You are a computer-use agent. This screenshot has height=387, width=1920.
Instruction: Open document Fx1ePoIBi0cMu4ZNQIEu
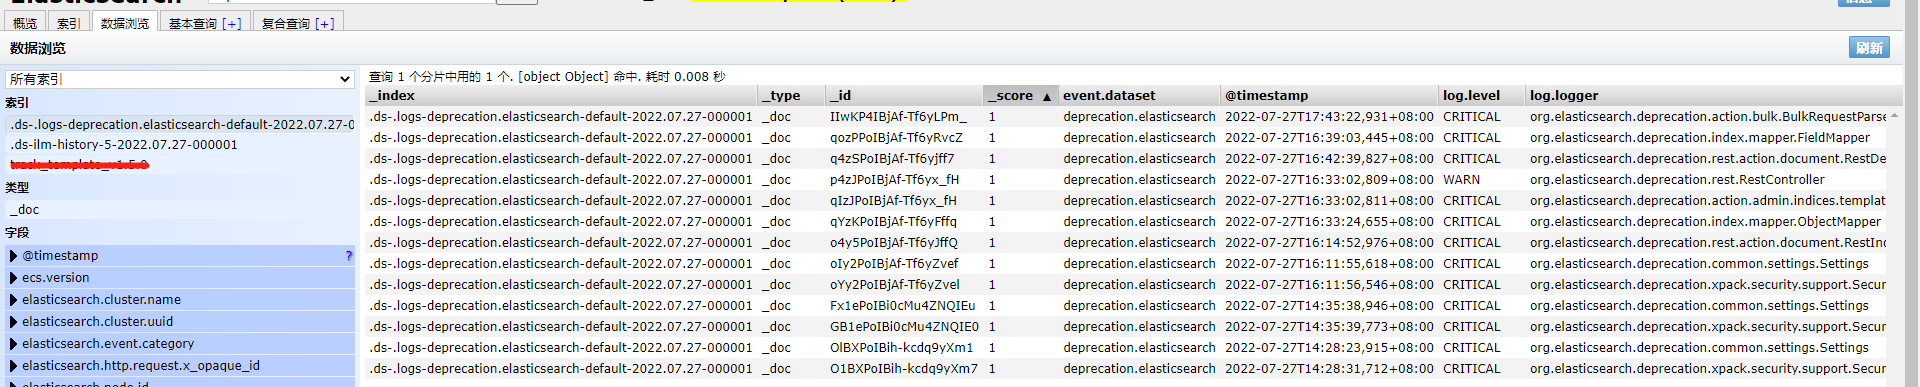(x=902, y=306)
